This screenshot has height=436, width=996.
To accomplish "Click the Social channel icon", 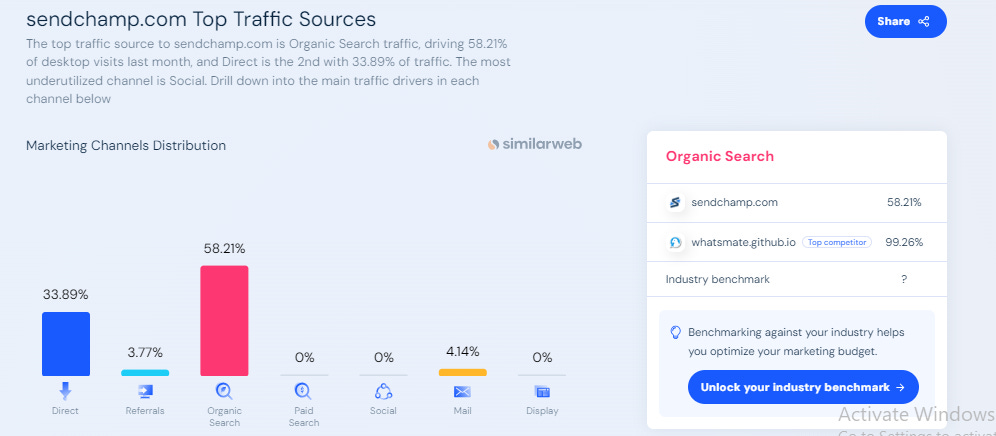I will (x=383, y=392).
